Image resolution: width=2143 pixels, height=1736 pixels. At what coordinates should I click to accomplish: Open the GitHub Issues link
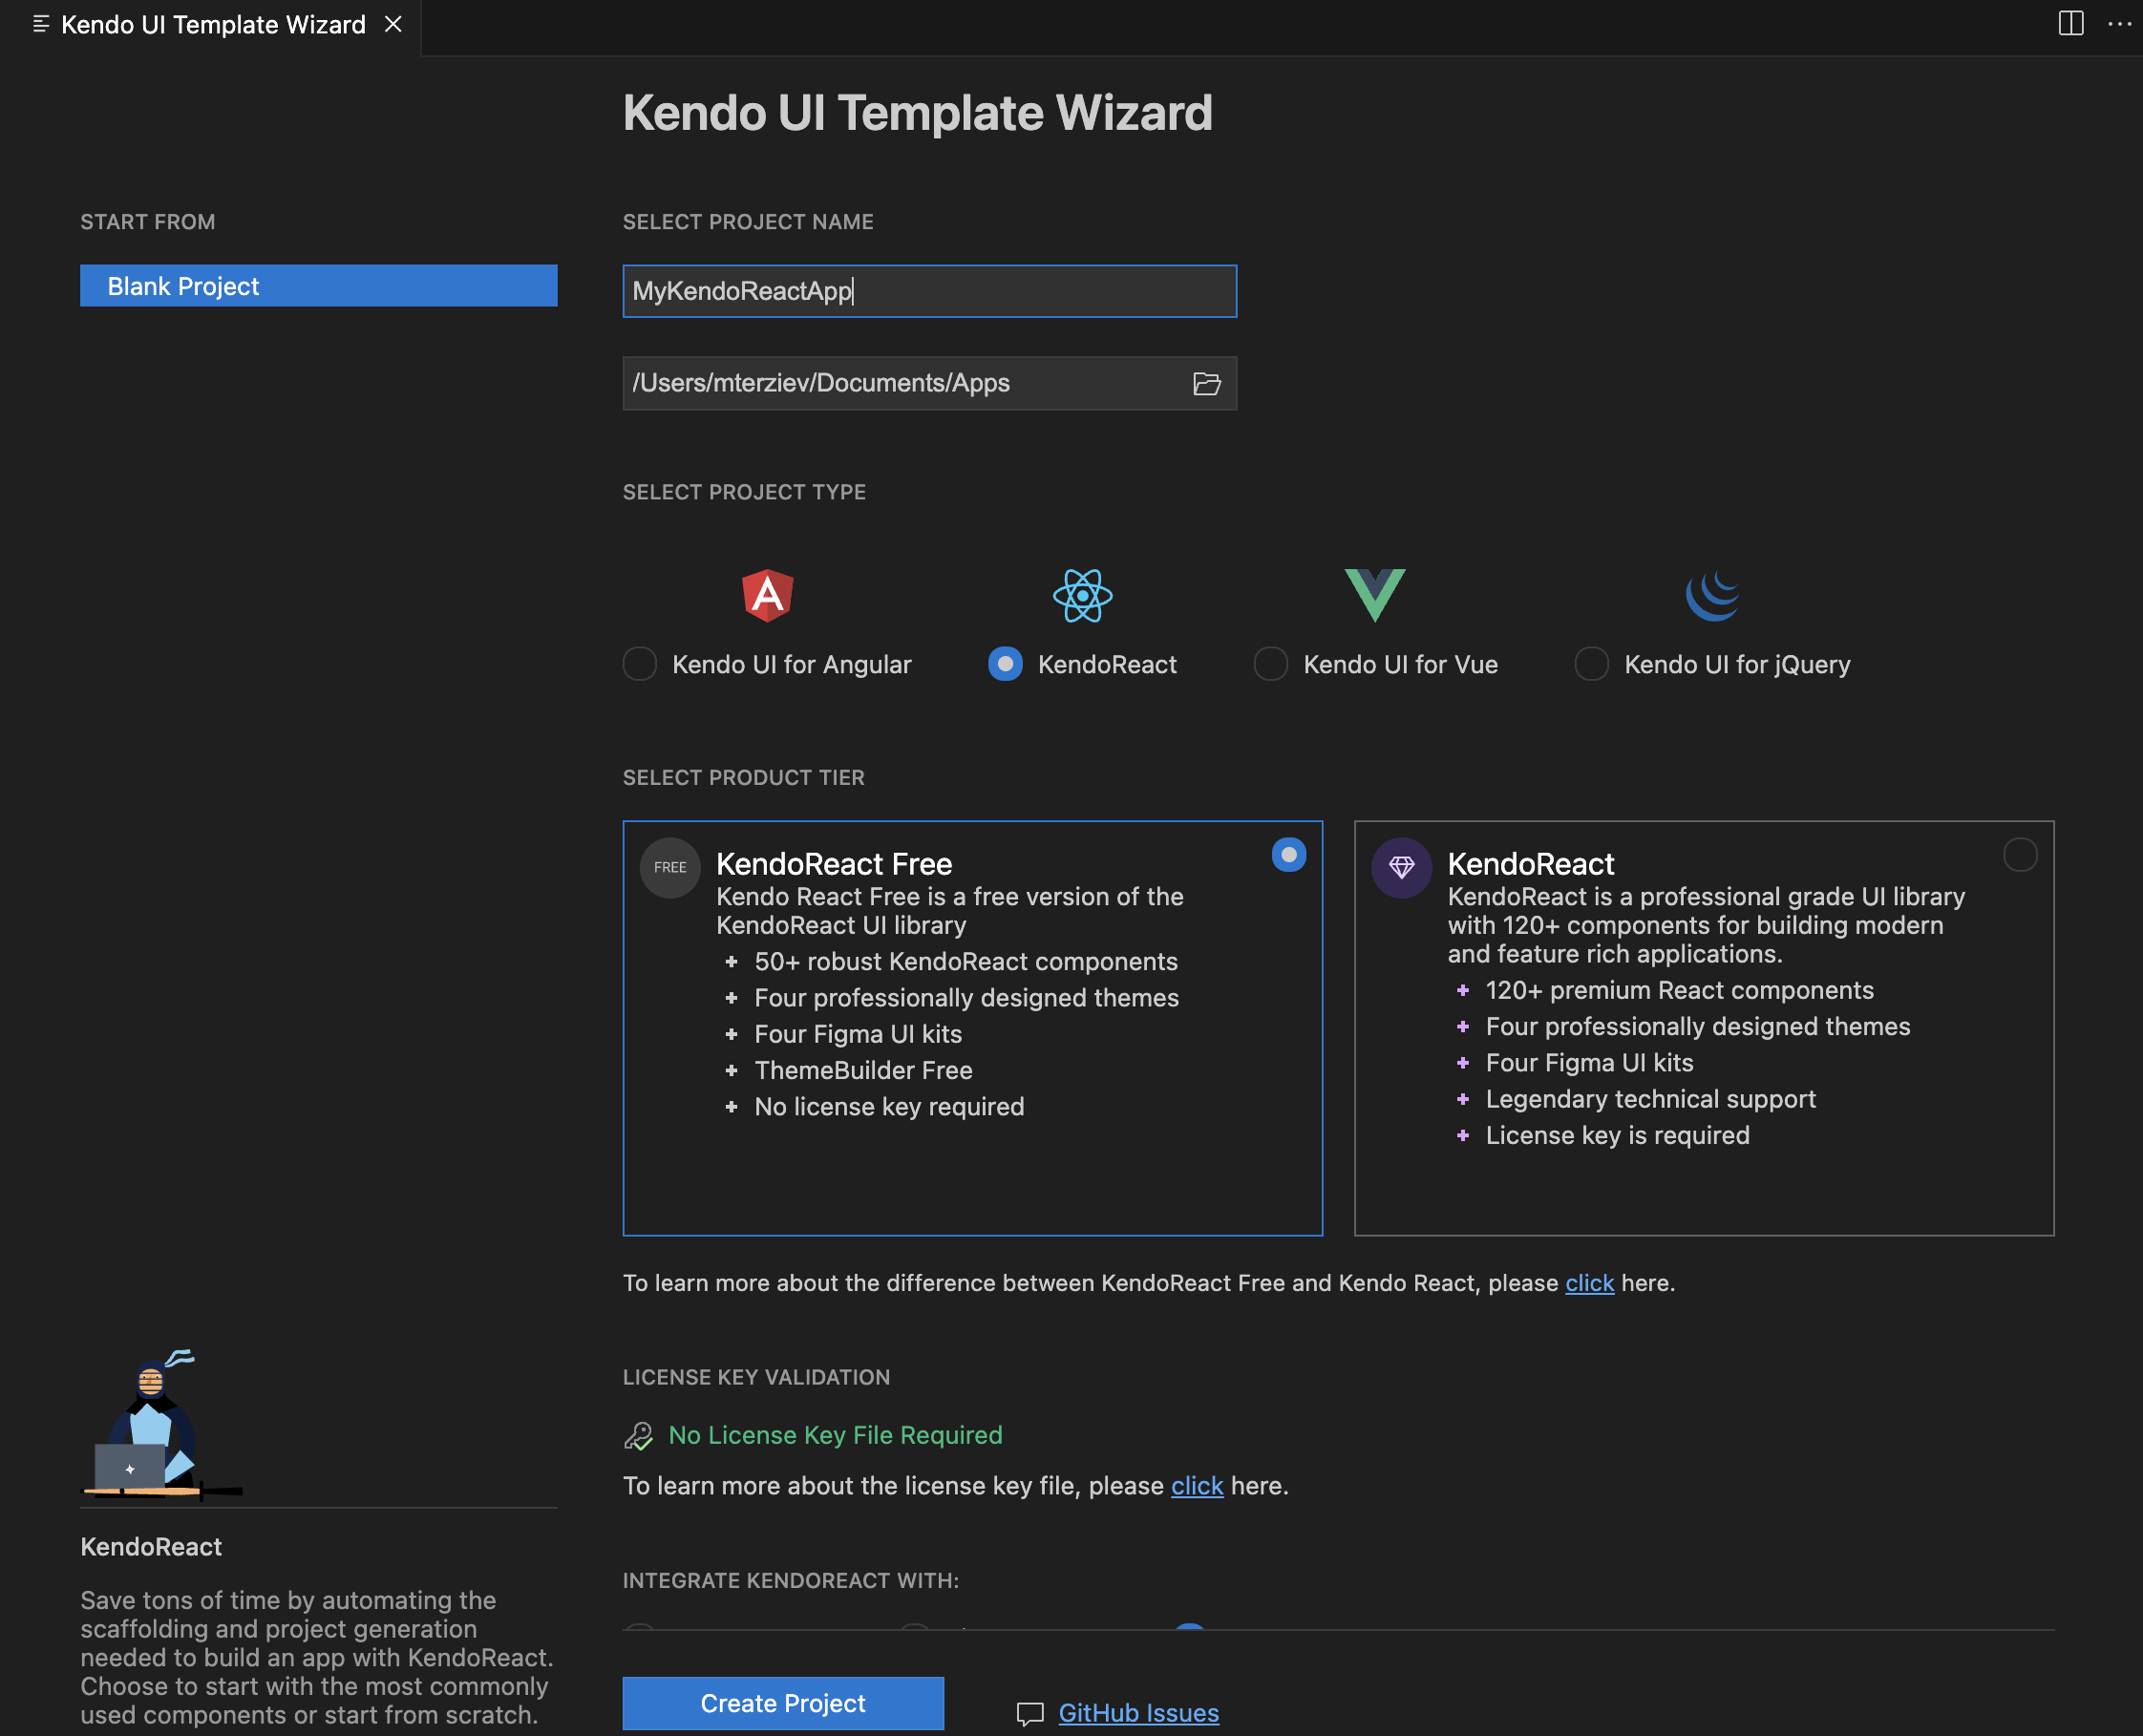point(1138,1712)
